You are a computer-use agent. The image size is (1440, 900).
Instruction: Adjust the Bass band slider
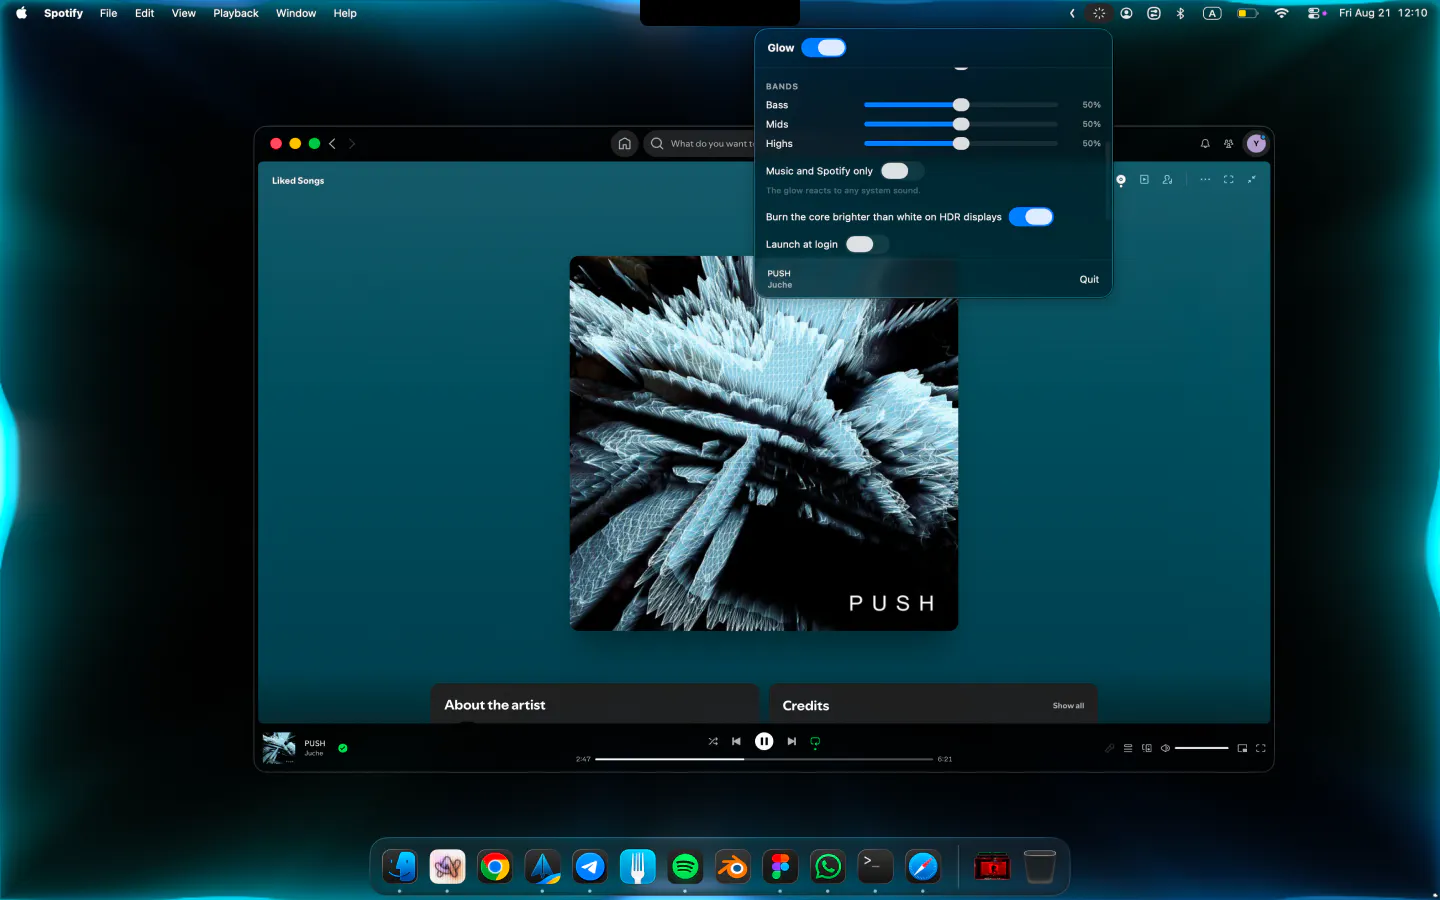coord(961,105)
